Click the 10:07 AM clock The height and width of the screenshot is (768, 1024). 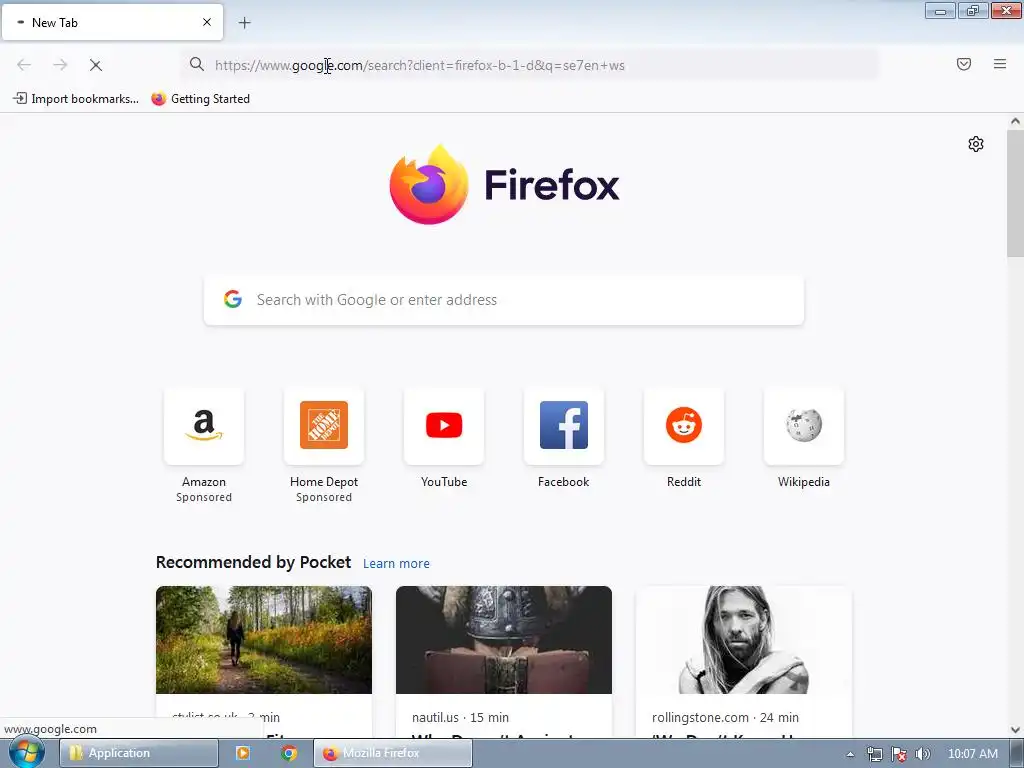coord(972,754)
